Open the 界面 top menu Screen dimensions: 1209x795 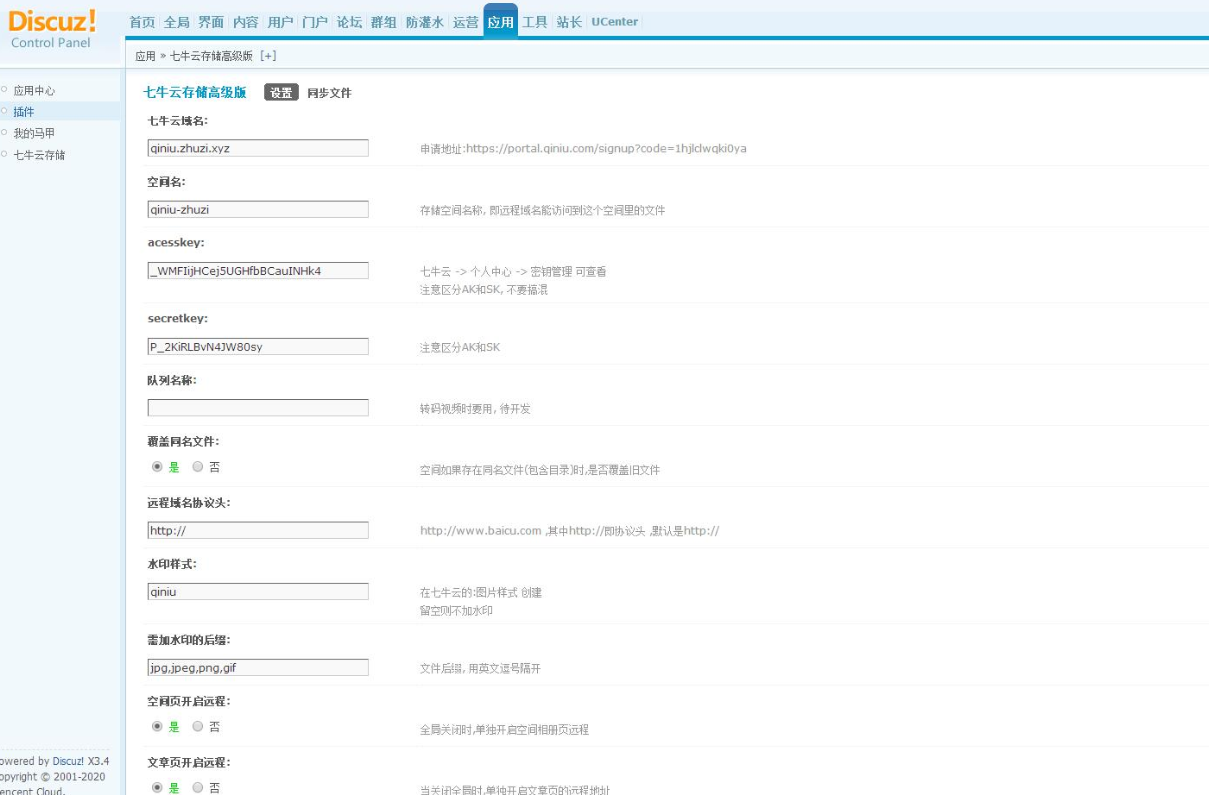(x=211, y=22)
